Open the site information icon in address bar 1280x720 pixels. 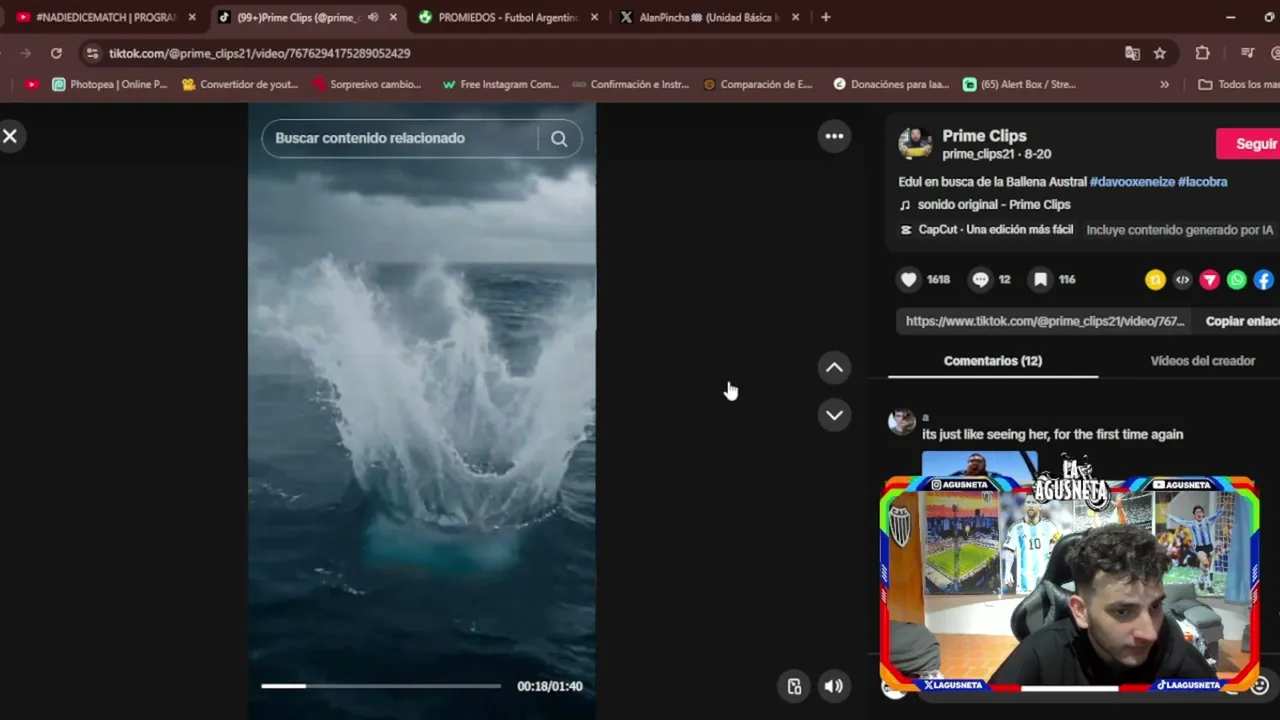coord(92,53)
